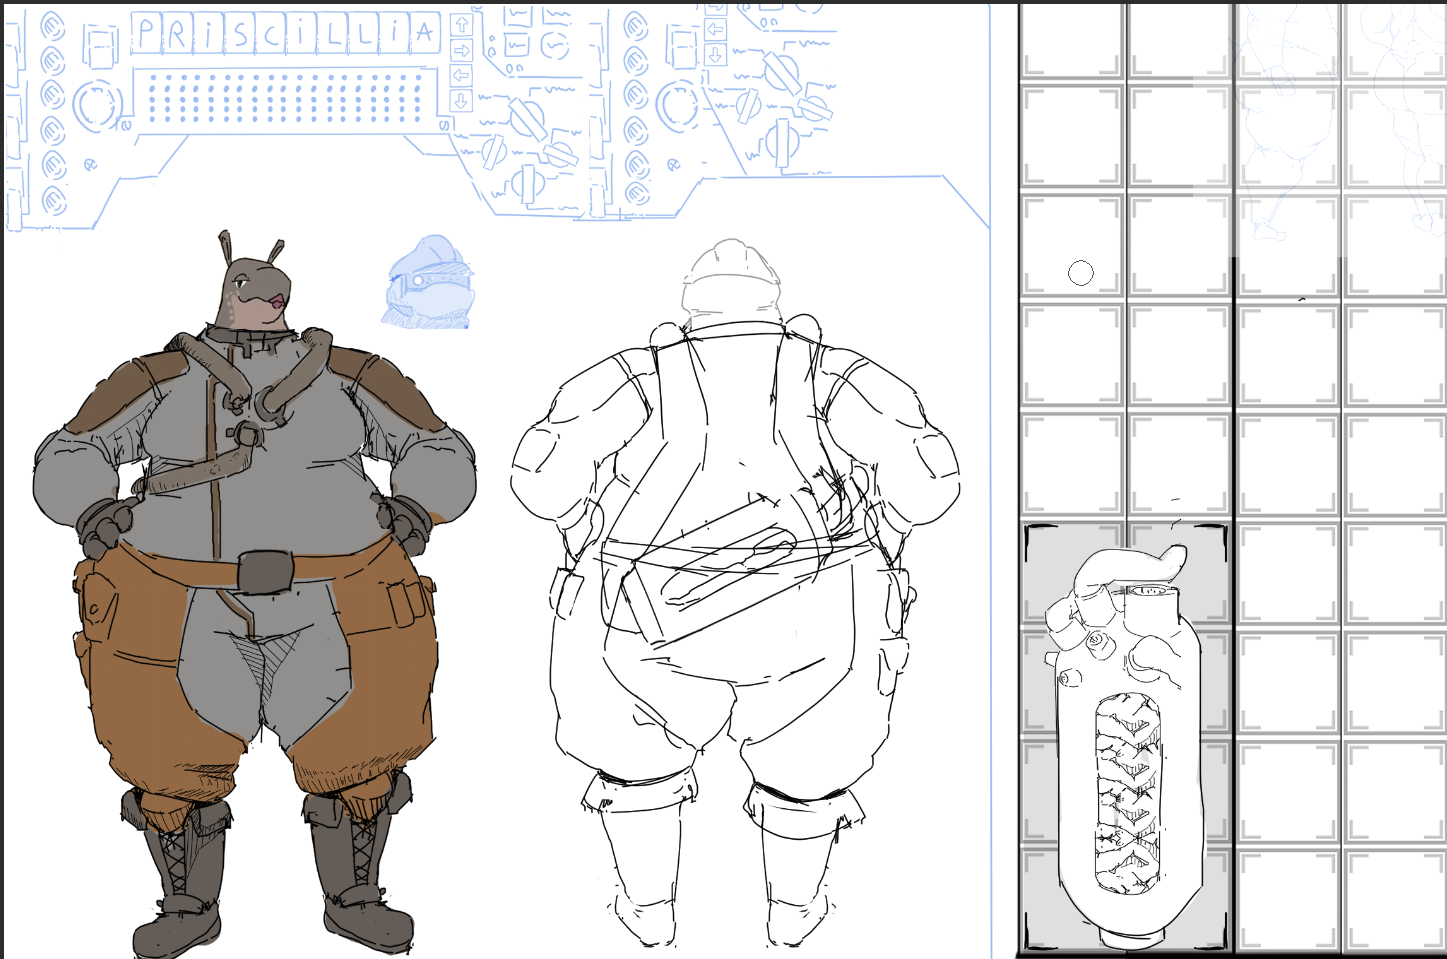1447x959 pixels.
Task: Click the dotted speaker grille under PRISCILLIA
Action: click(285, 100)
